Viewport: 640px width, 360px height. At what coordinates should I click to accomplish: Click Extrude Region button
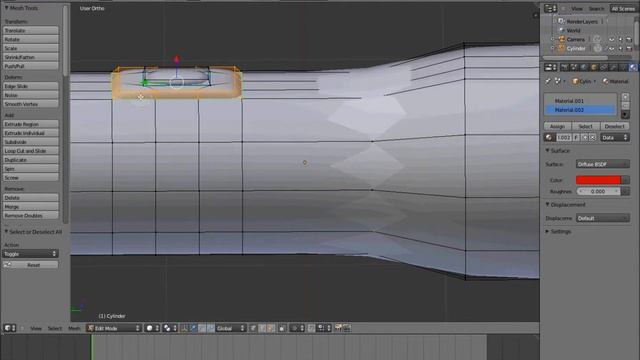(31, 124)
